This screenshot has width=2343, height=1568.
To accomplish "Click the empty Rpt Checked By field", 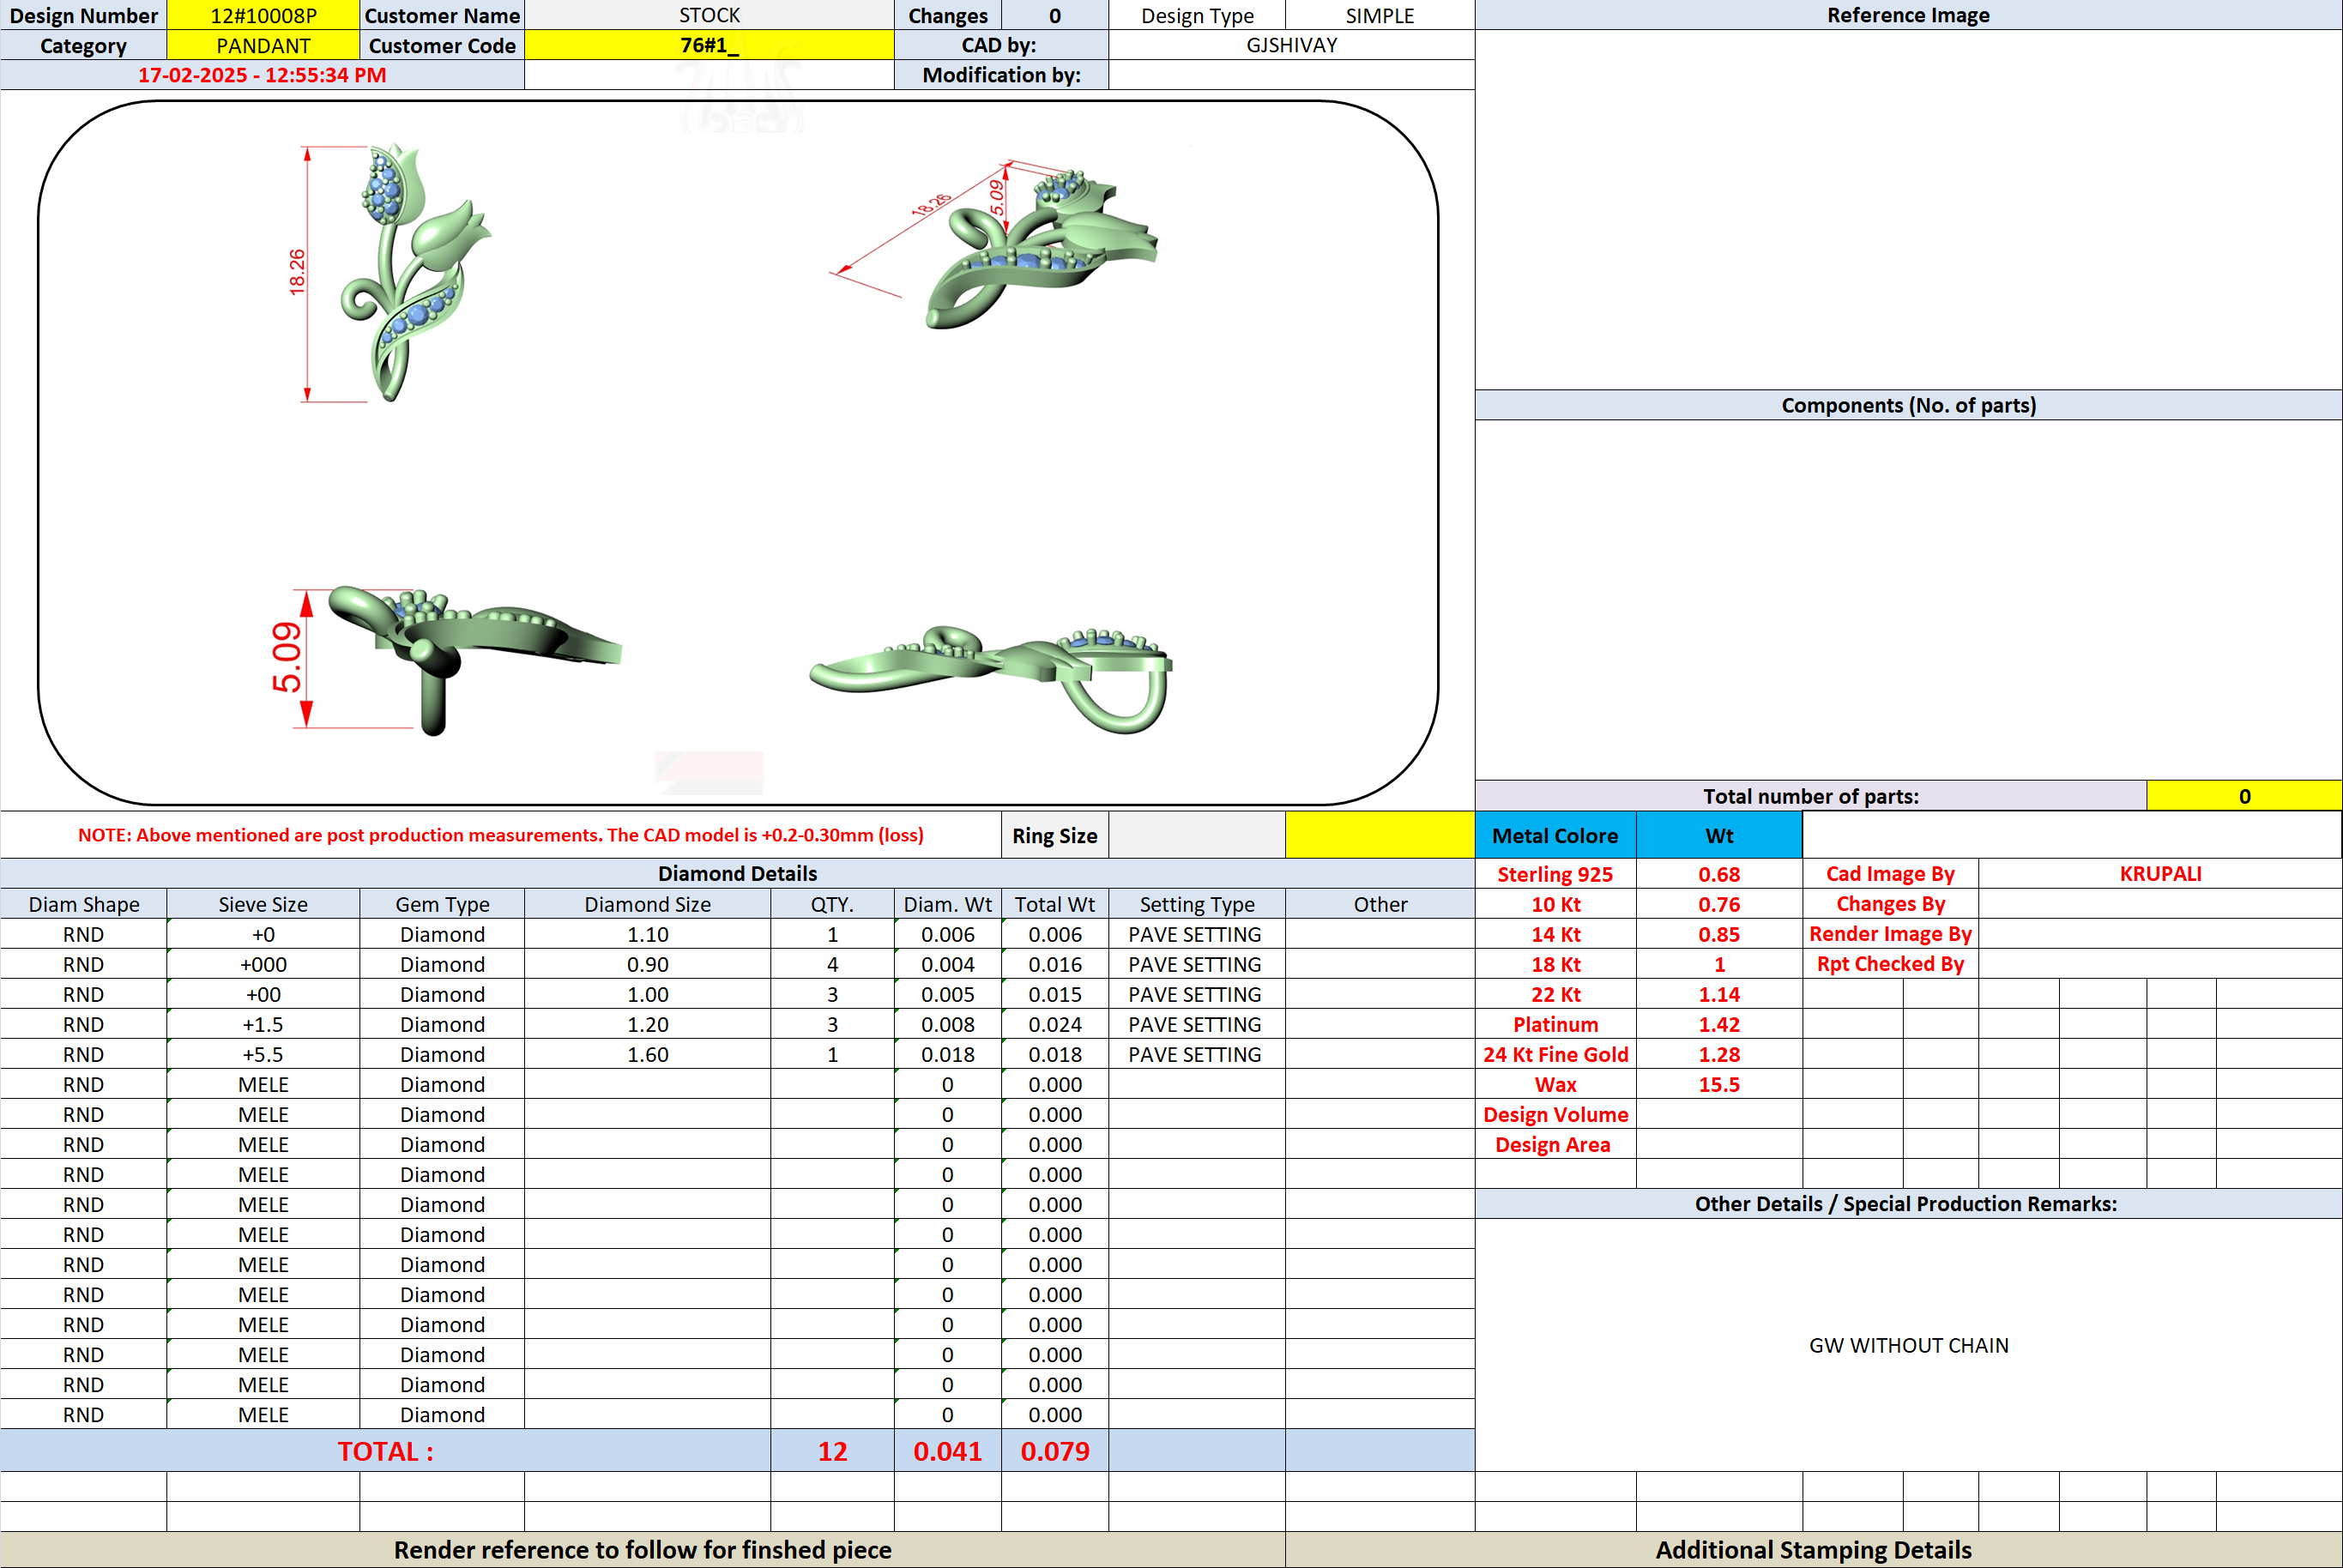I will (2160, 963).
